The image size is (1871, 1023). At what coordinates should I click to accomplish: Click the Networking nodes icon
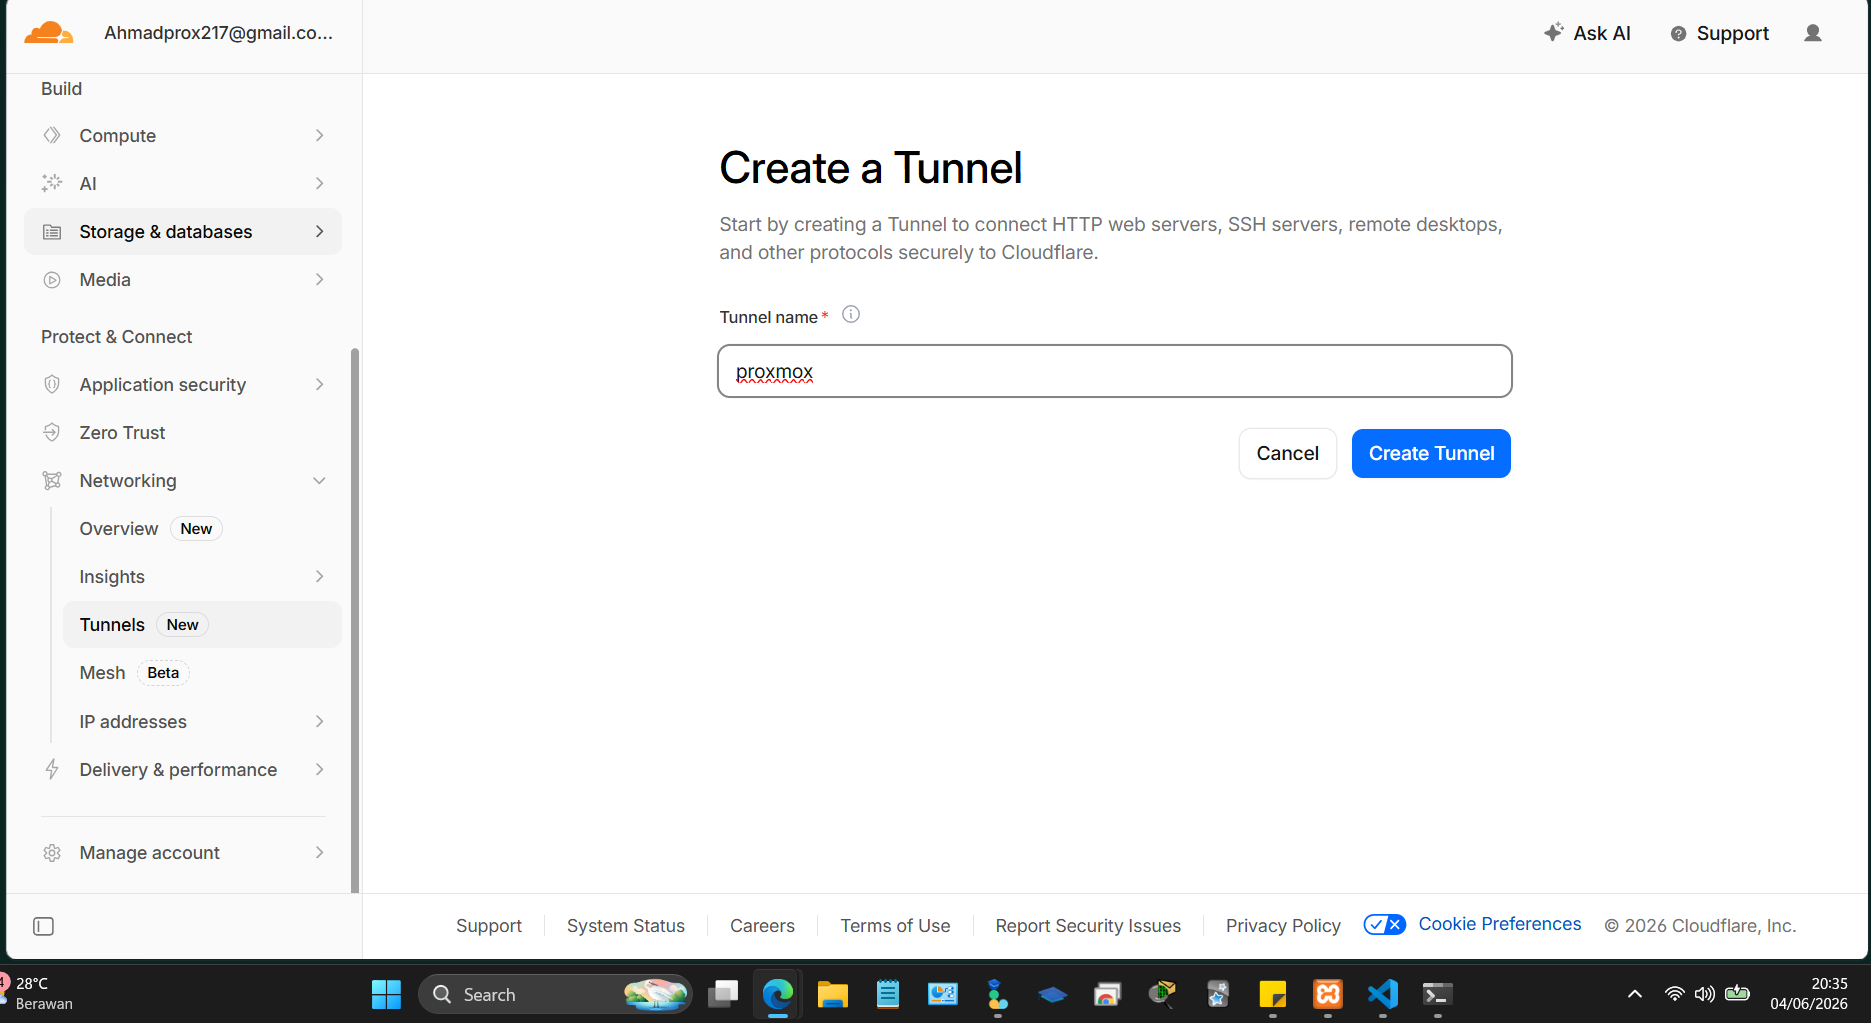(x=52, y=481)
